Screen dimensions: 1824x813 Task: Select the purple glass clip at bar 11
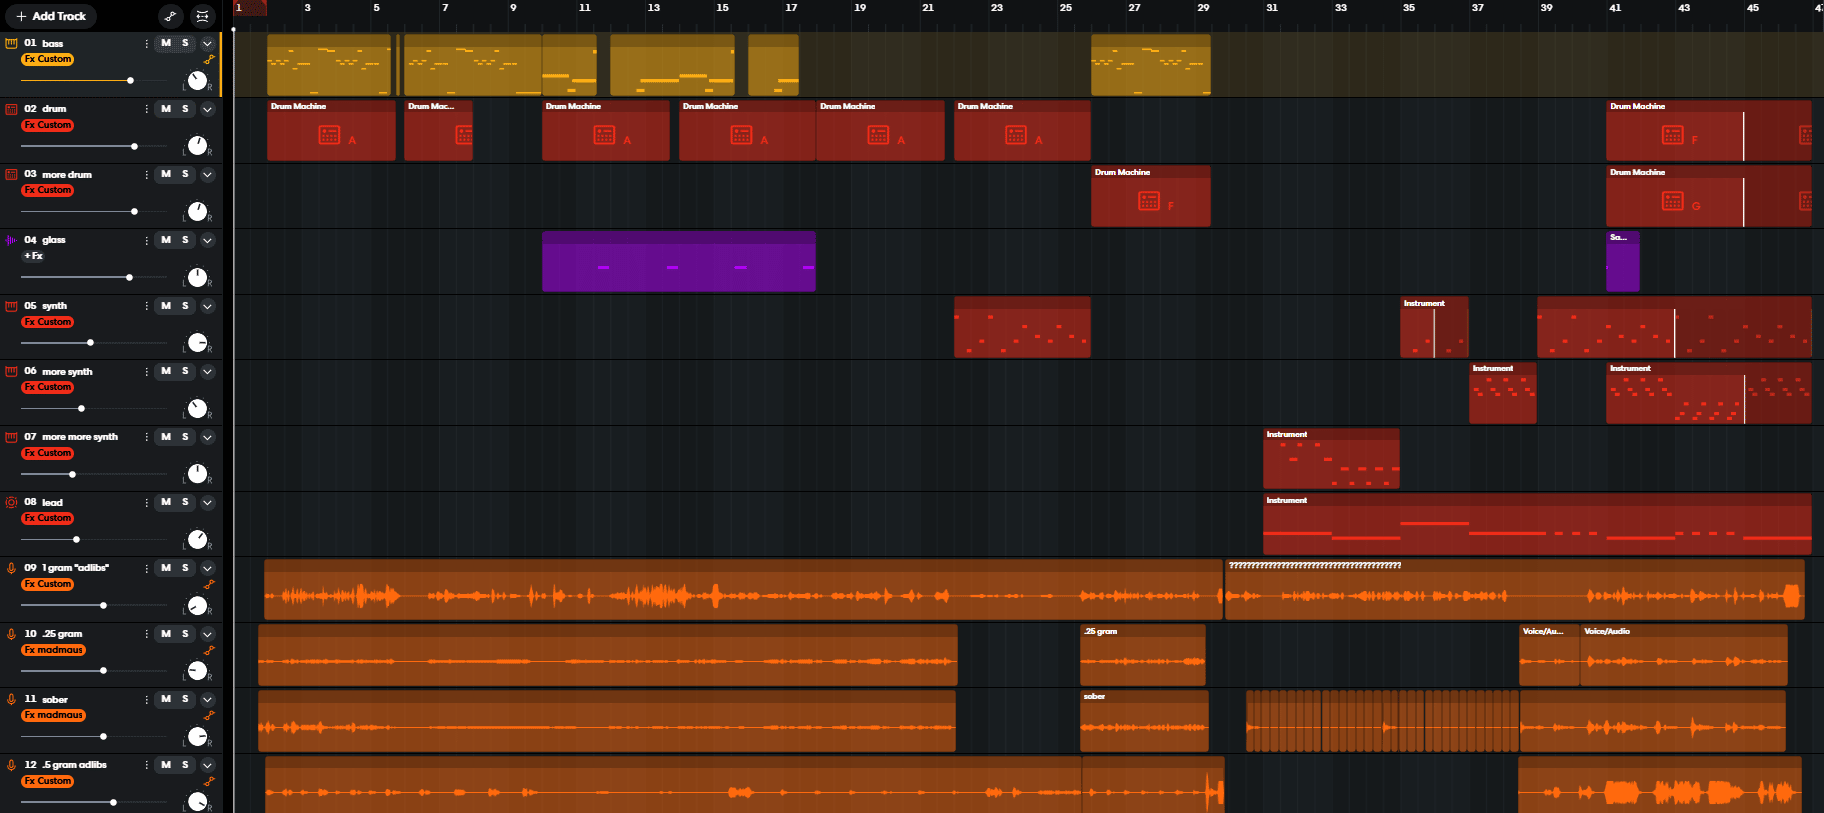click(x=679, y=262)
